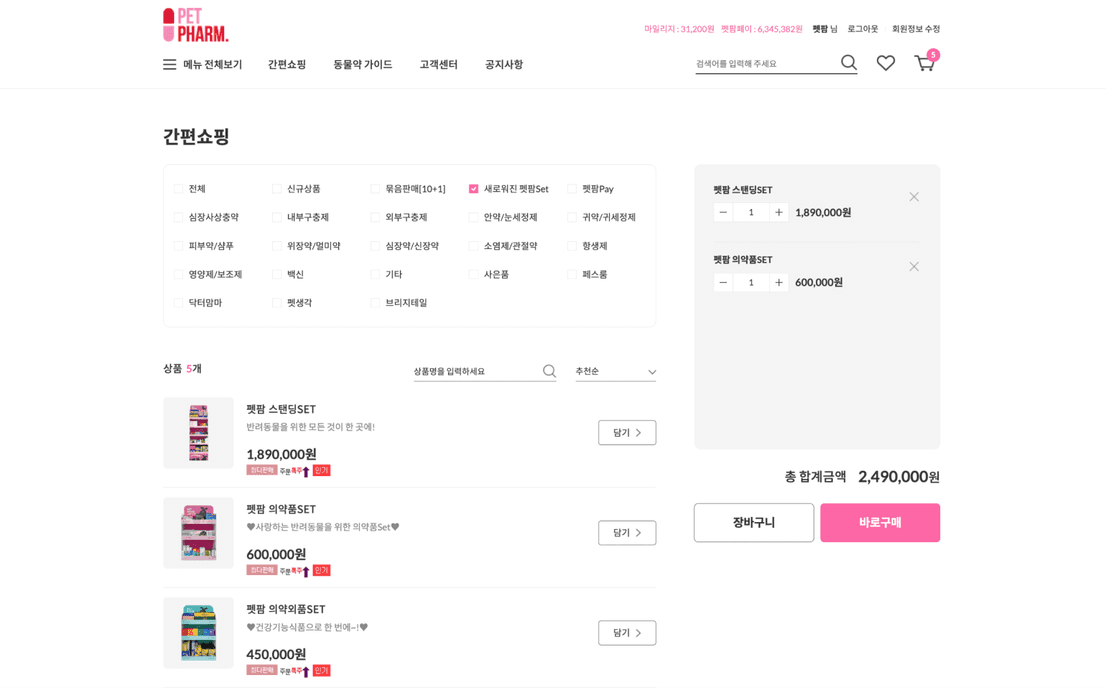Click the 로그아웃 link
This screenshot has height=690, width=1106.
863,29
